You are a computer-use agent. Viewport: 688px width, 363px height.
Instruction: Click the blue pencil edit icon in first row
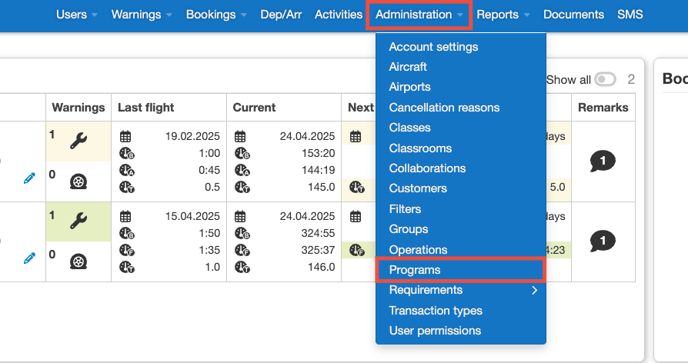coord(29,178)
